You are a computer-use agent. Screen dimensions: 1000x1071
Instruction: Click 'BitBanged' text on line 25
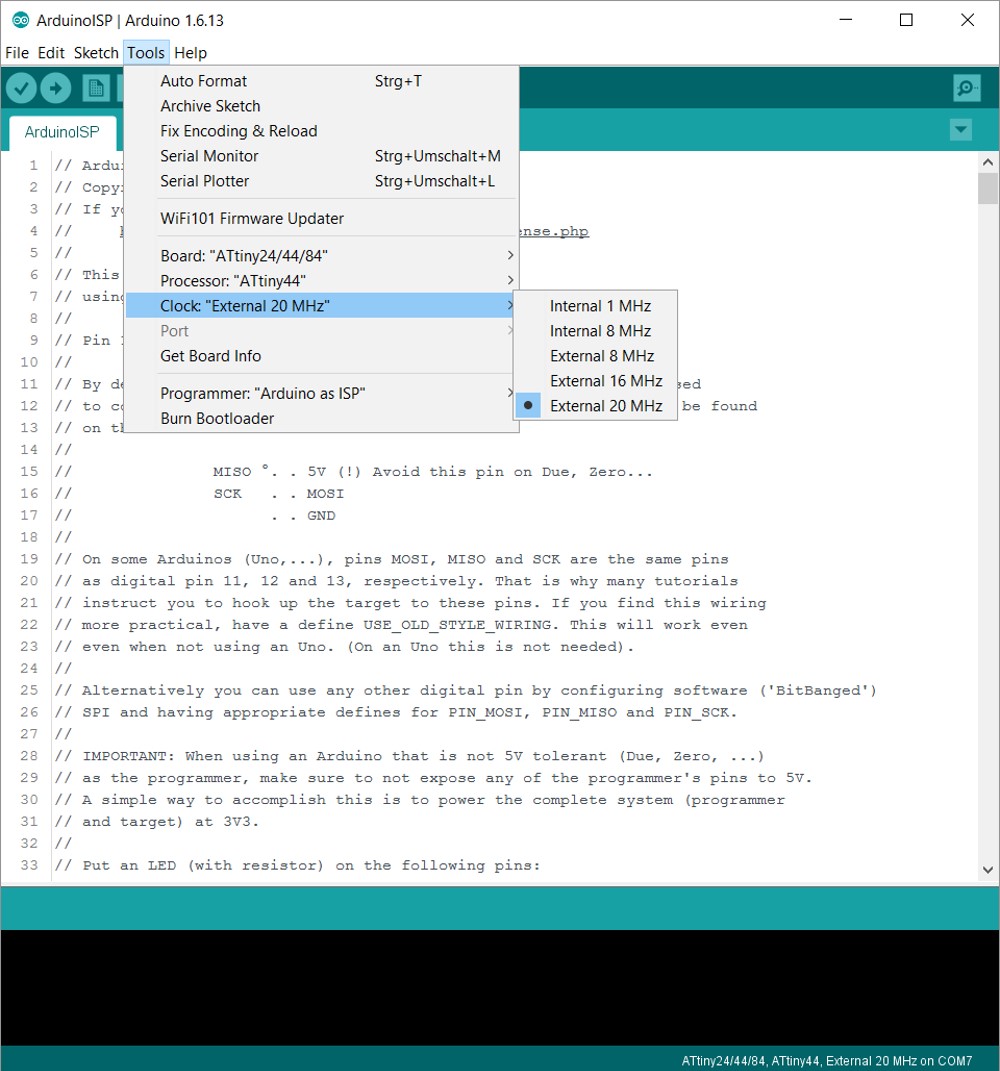click(818, 691)
